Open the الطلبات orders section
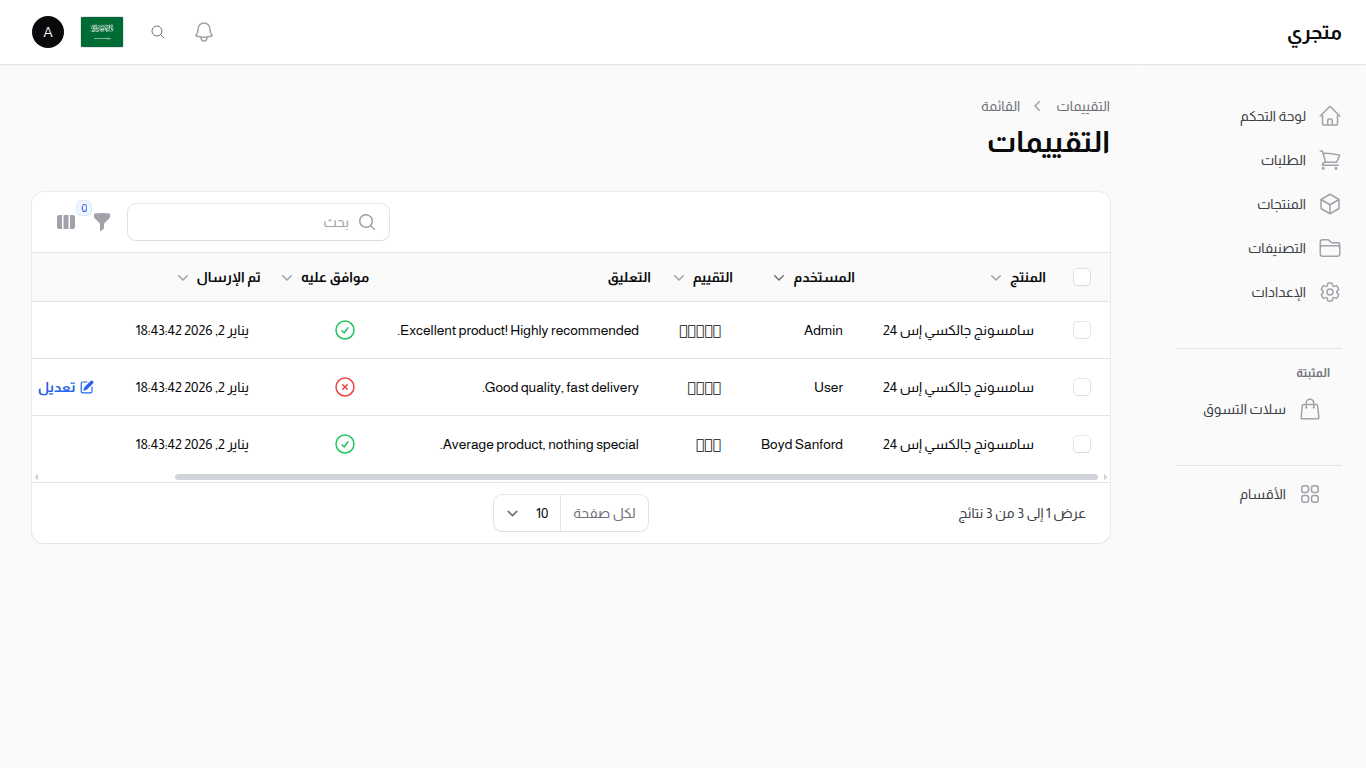1366x768 pixels. coord(1284,160)
